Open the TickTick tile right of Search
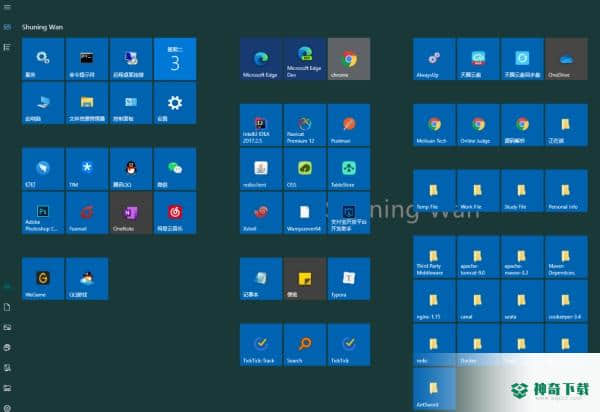 [349, 345]
